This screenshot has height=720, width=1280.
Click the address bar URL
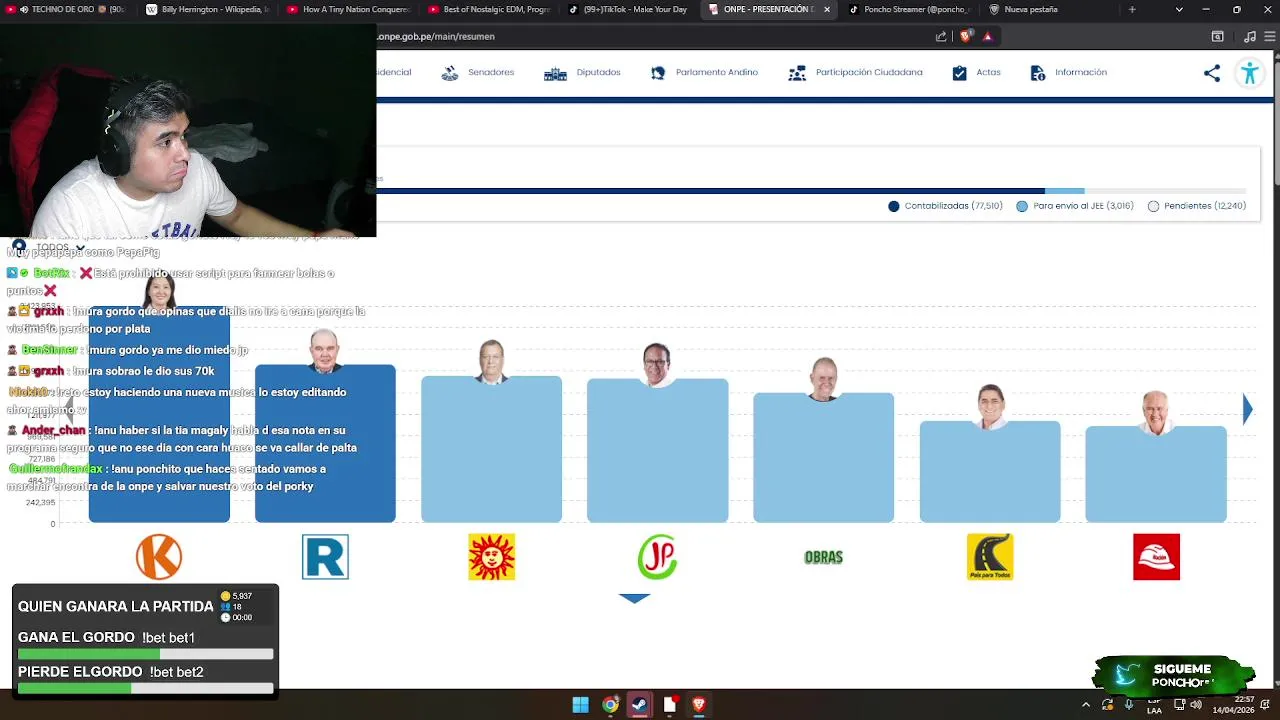coord(436,36)
